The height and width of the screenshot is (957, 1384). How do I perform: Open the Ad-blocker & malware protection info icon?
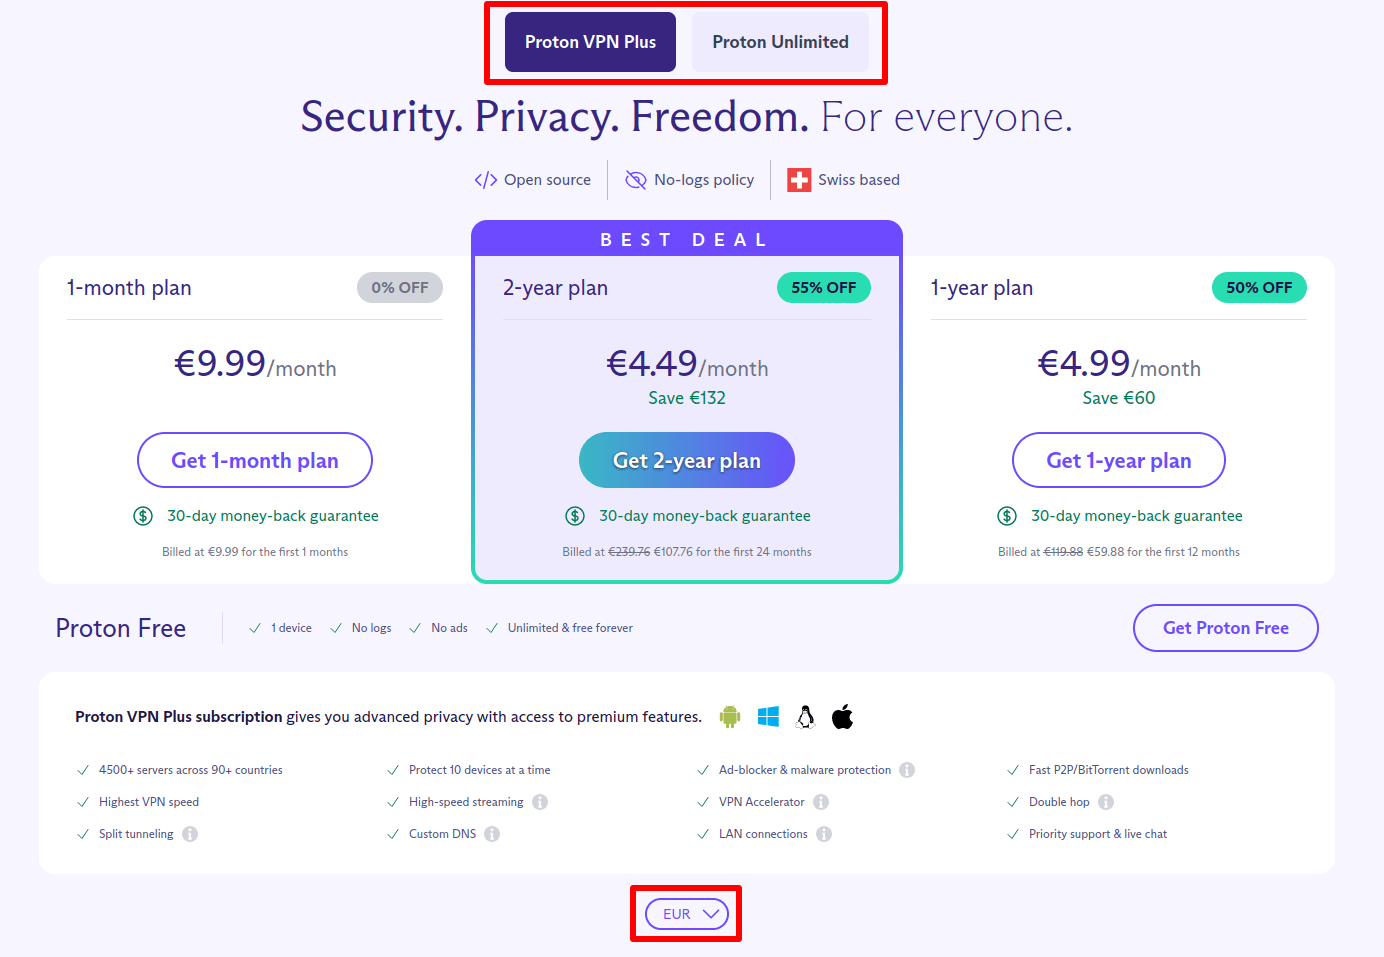tap(907, 770)
